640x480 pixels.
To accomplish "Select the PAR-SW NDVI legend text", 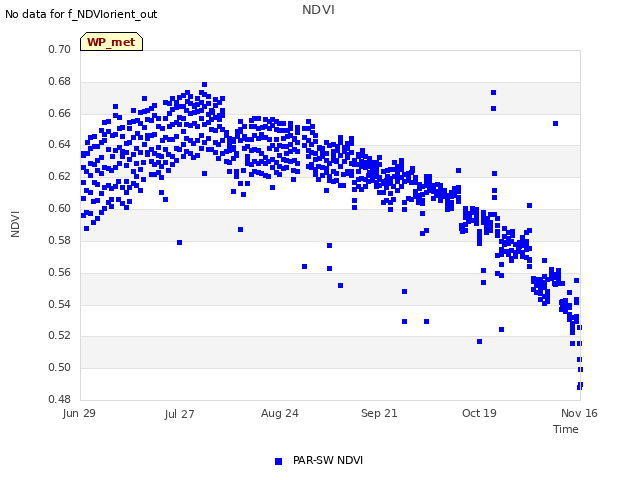I will click(x=328, y=460).
